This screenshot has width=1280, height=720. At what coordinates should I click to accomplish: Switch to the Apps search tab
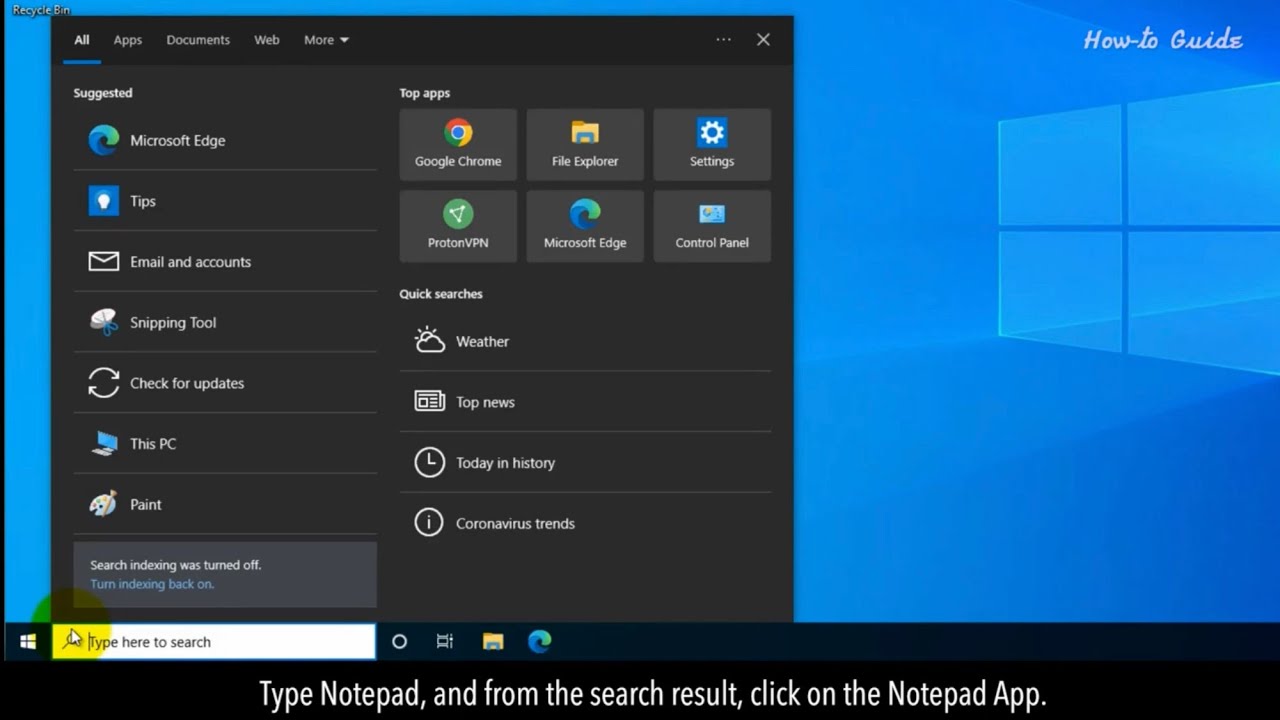coord(127,40)
